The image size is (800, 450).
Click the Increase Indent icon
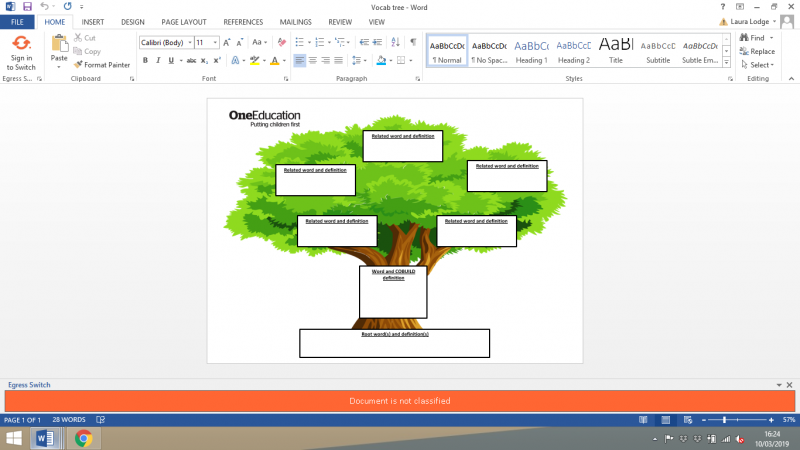pos(377,42)
